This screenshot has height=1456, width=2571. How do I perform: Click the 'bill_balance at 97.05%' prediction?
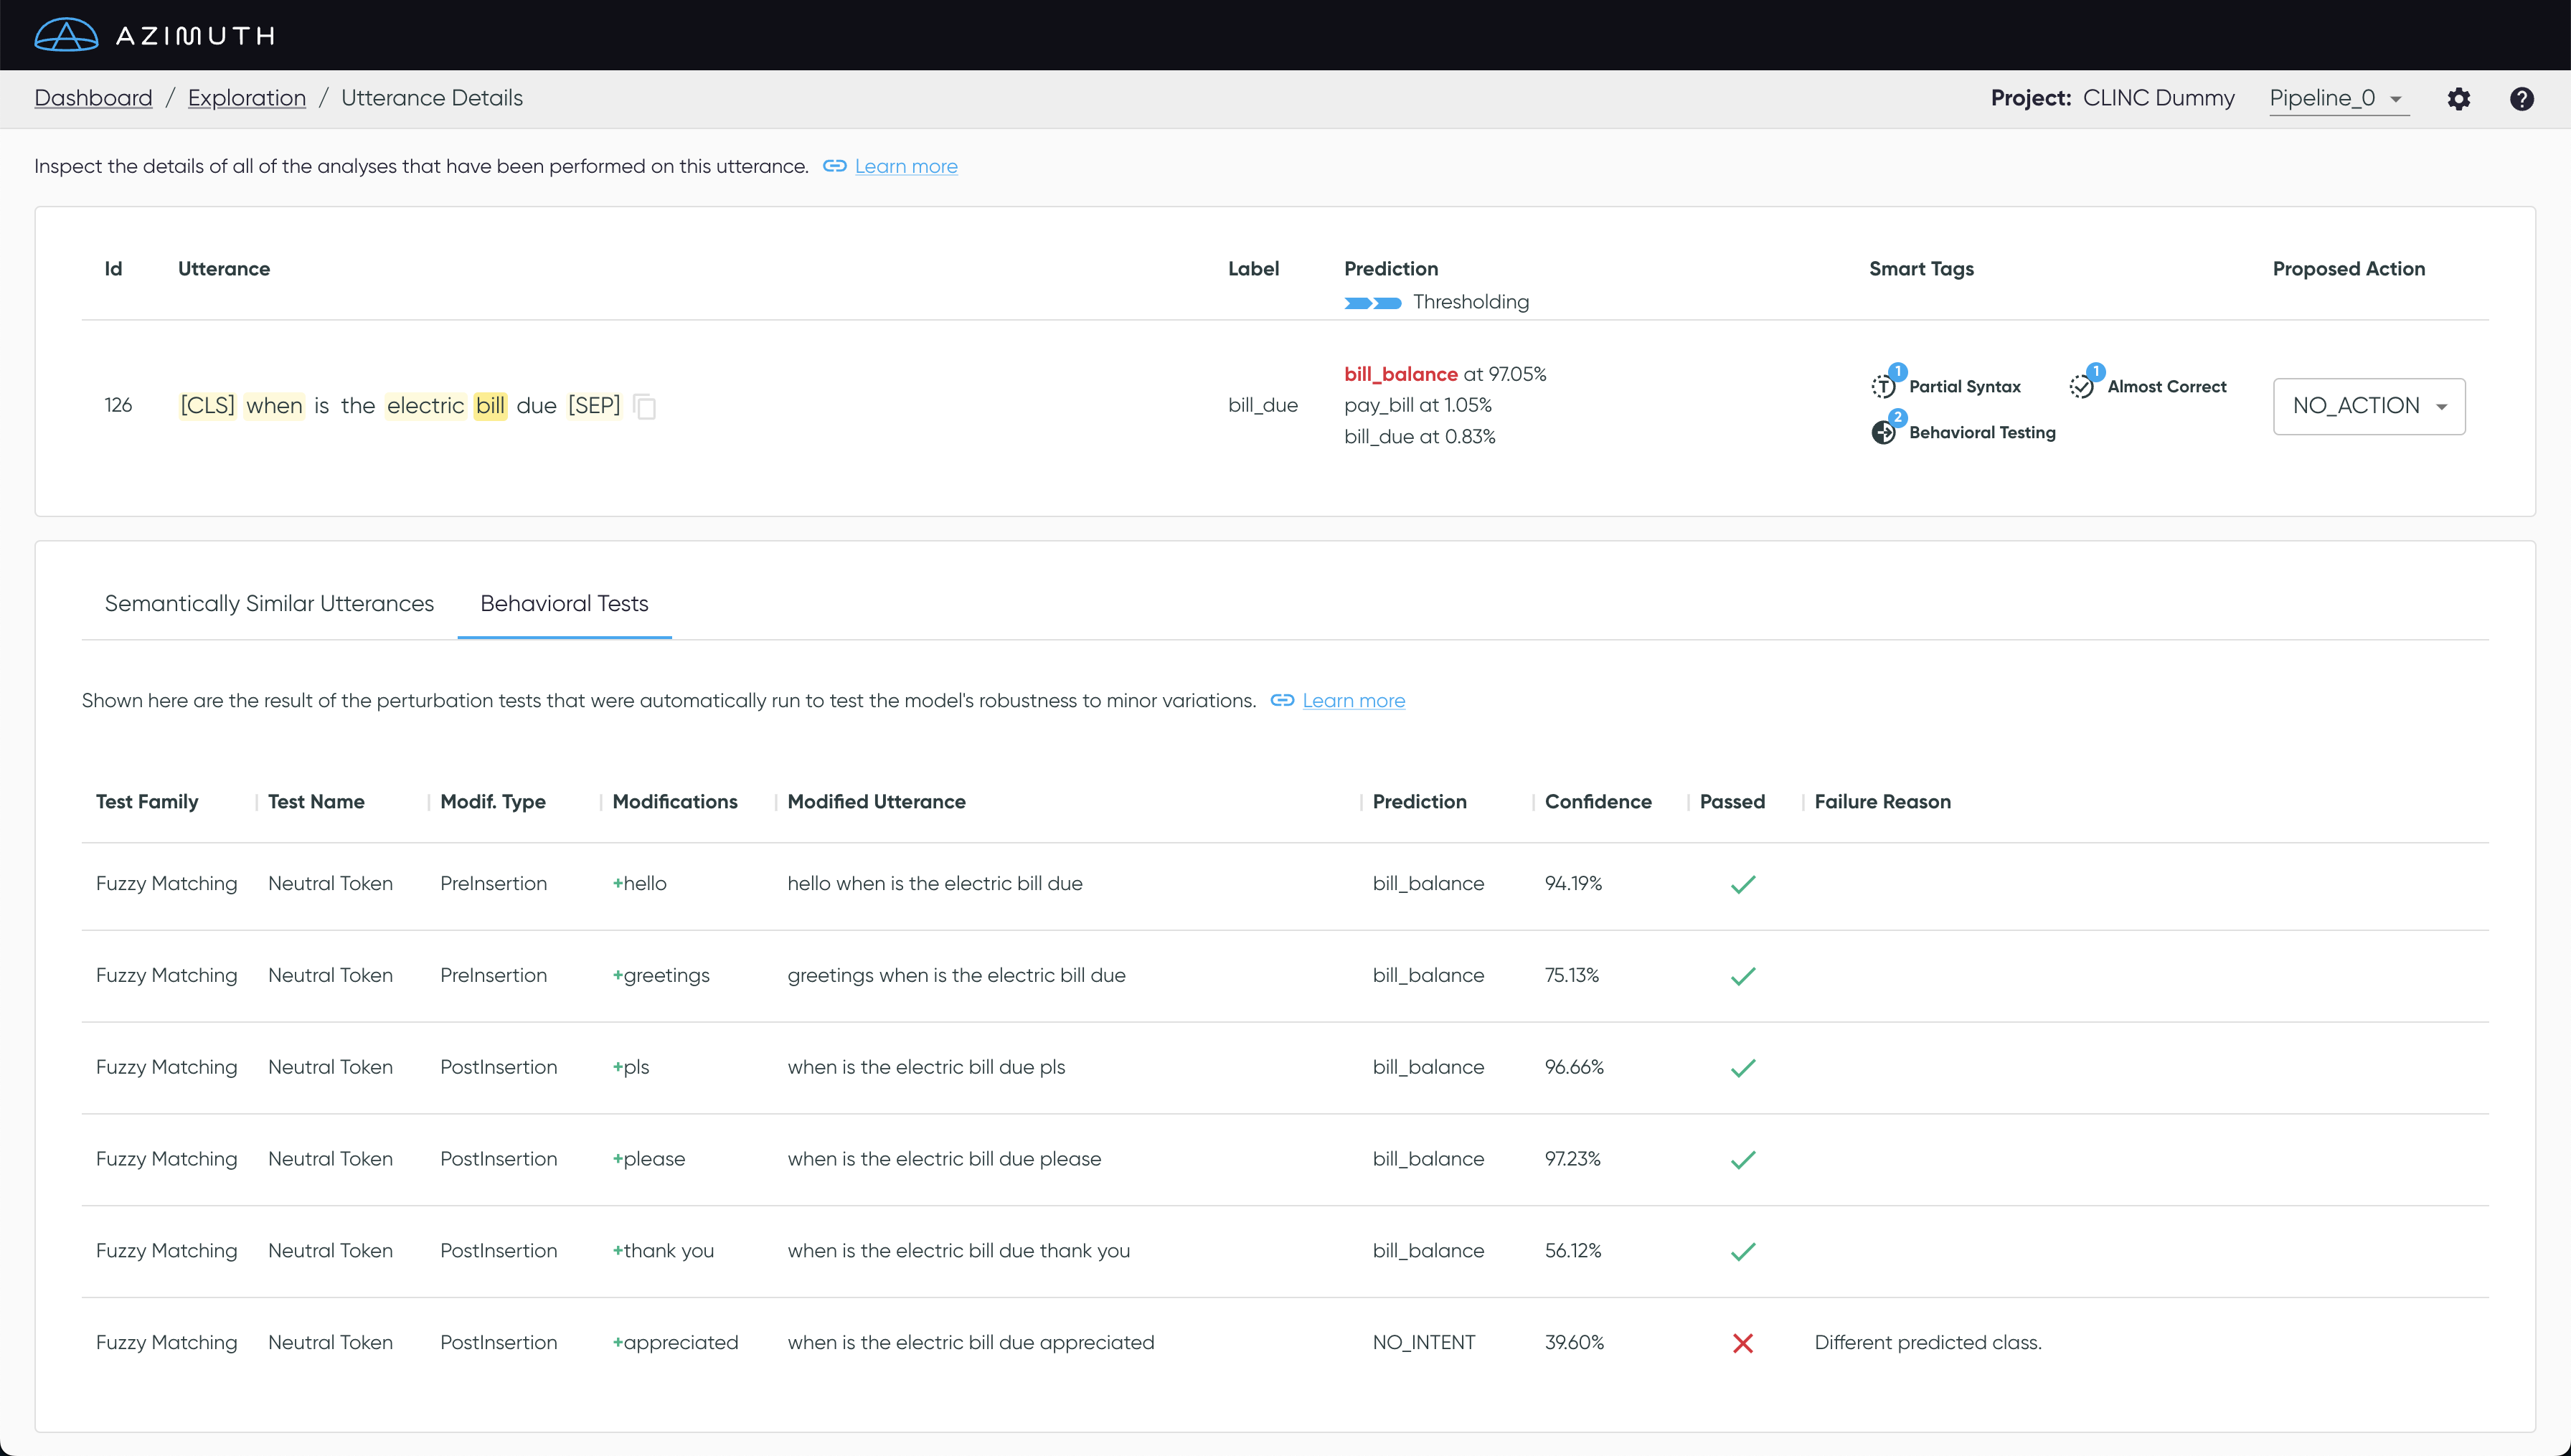pyautogui.click(x=1445, y=374)
